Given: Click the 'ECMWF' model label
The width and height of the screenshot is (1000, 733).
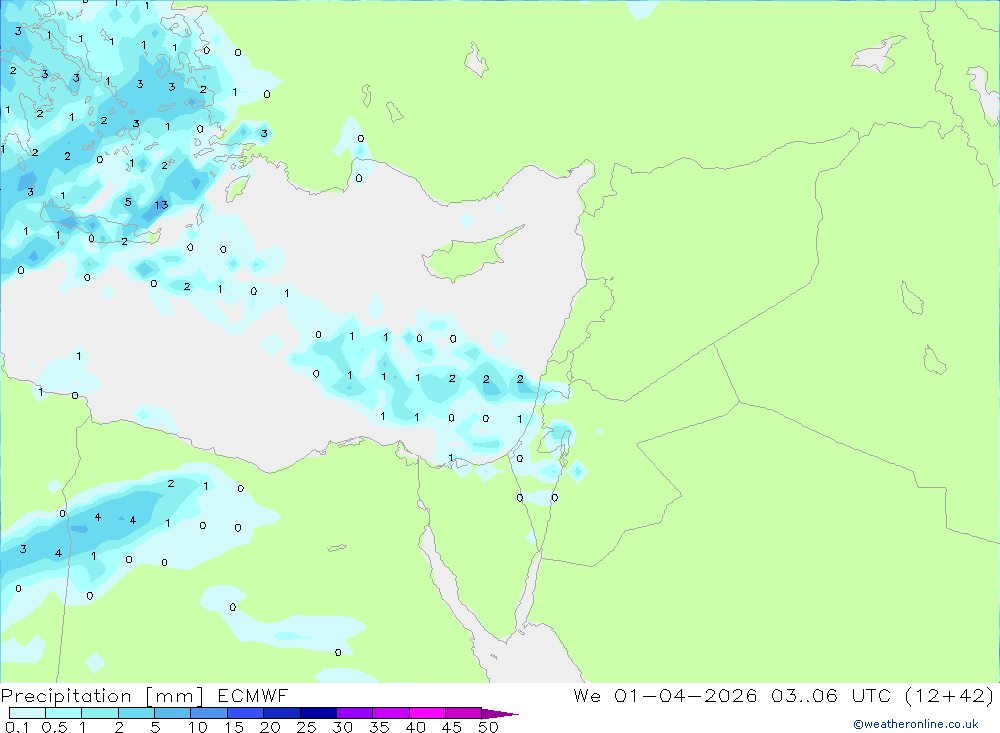Looking at the screenshot, I should tap(253, 695).
